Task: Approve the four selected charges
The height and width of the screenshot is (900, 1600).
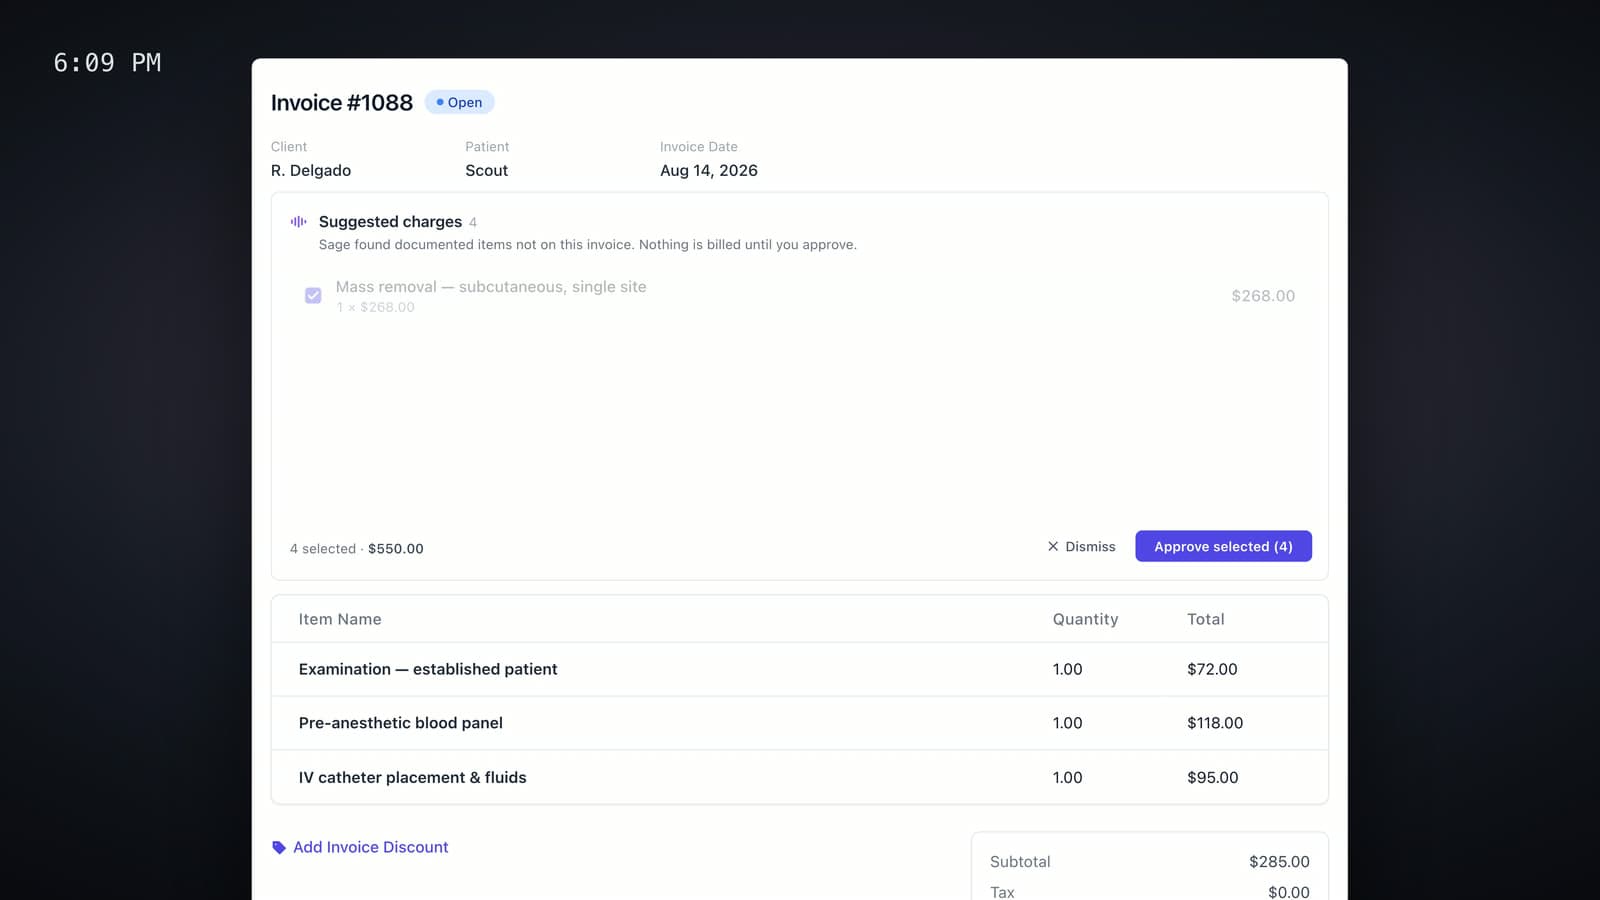Action: 1223,546
